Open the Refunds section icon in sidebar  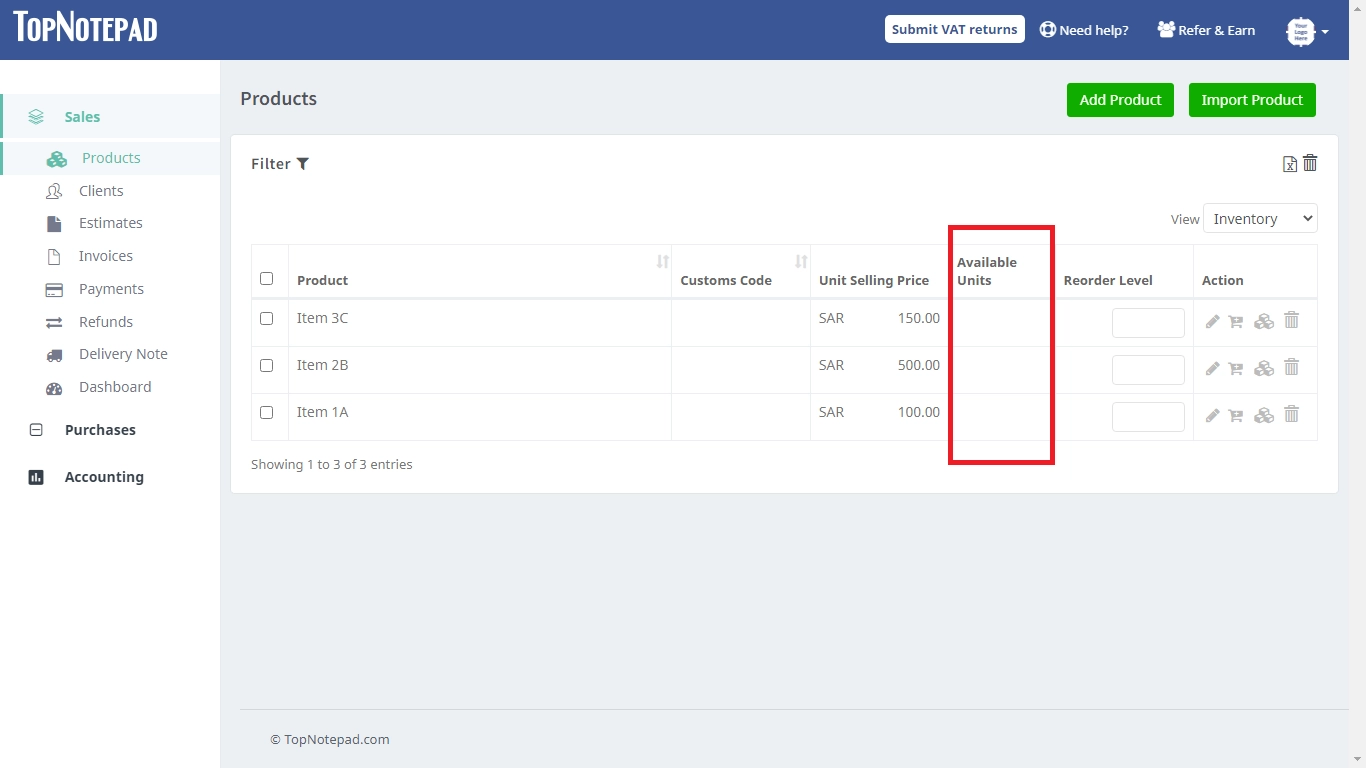54,322
